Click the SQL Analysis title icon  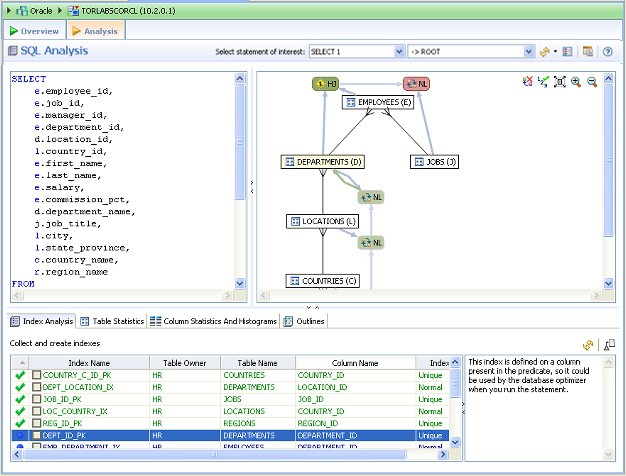tap(13, 51)
